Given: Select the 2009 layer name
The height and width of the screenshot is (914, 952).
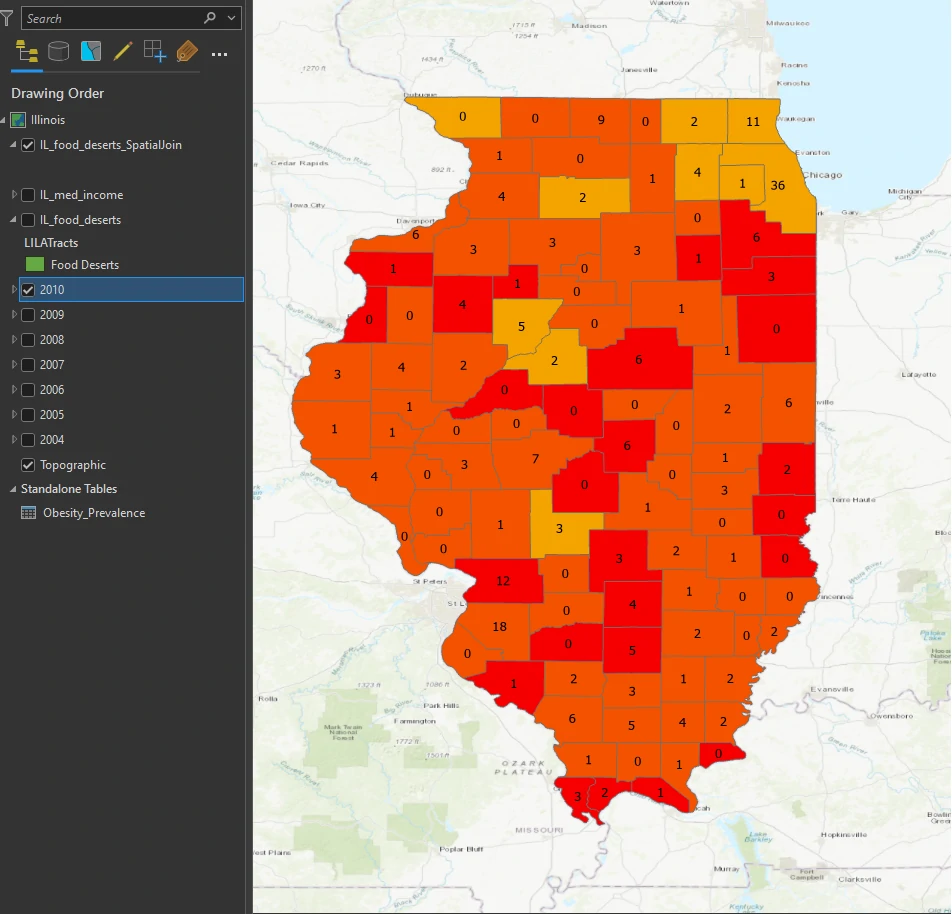Looking at the screenshot, I should [52, 315].
